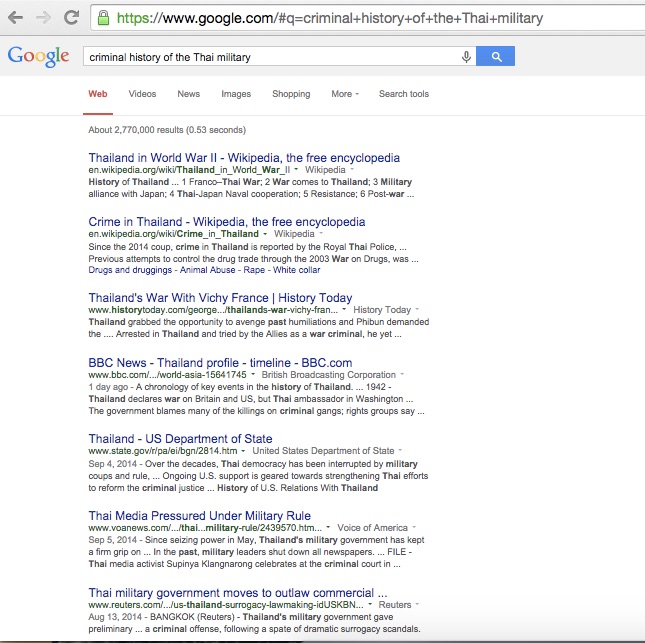Open Search tools options
Screen dimensions: 645x643
click(404, 94)
